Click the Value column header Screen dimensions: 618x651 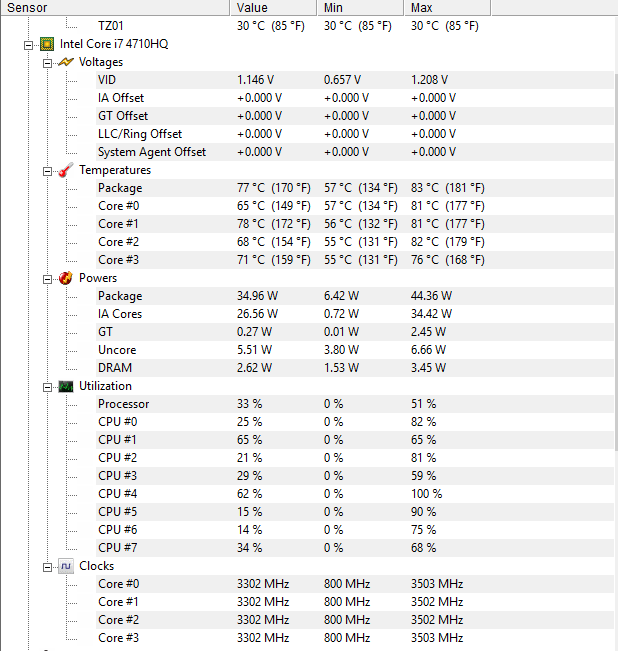point(275,7)
